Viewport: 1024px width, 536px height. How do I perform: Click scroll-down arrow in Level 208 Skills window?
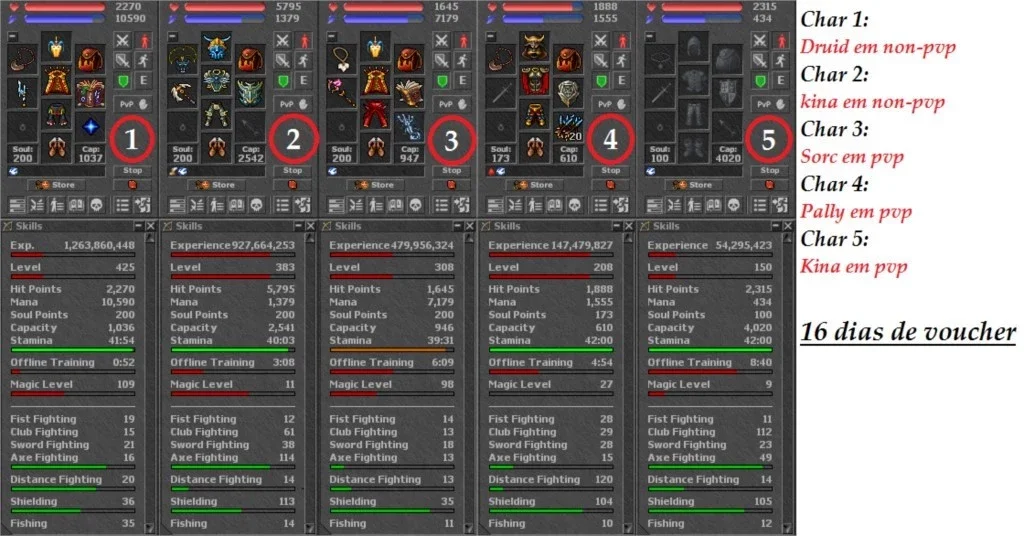coord(627,528)
